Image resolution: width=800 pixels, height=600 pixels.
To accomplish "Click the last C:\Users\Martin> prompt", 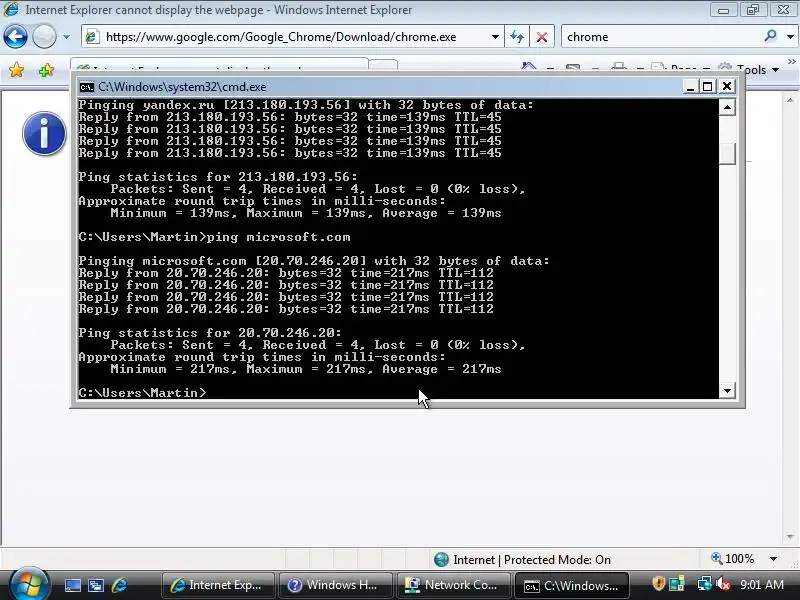I will 142,393.
